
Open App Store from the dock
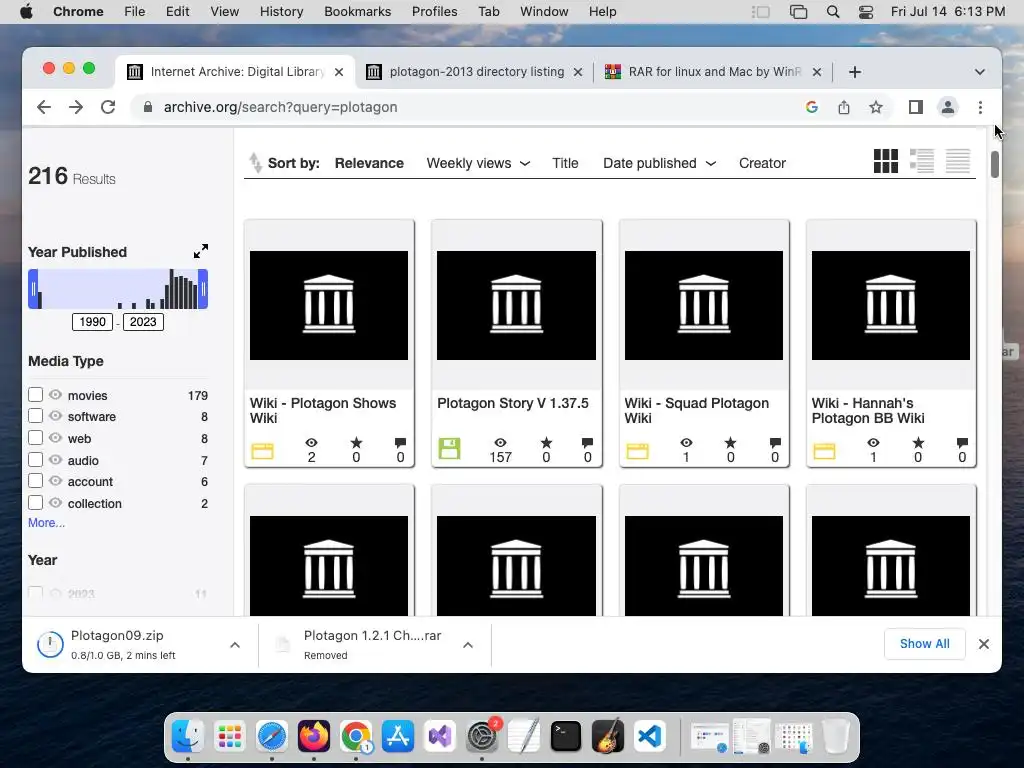398,737
